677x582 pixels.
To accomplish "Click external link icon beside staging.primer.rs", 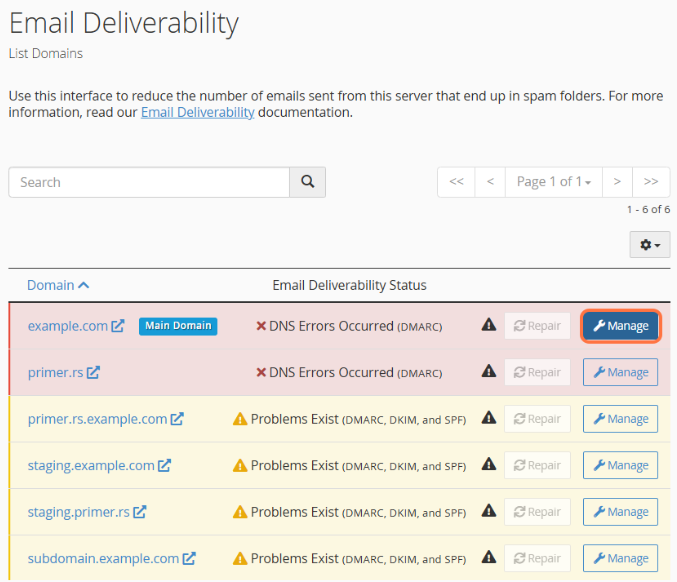I will tap(140, 512).
